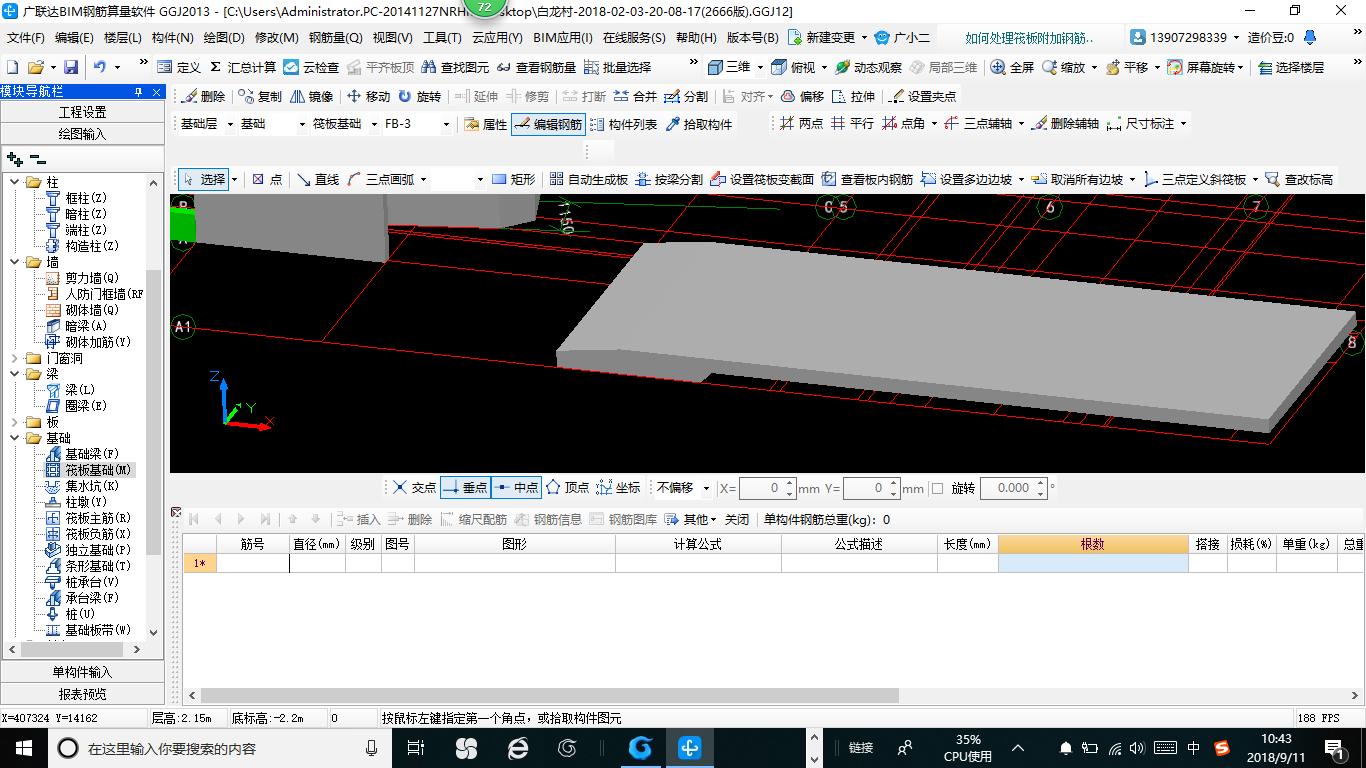Toggle 坐标 coordinate snap
The width and height of the screenshot is (1366, 768).
pos(618,488)
